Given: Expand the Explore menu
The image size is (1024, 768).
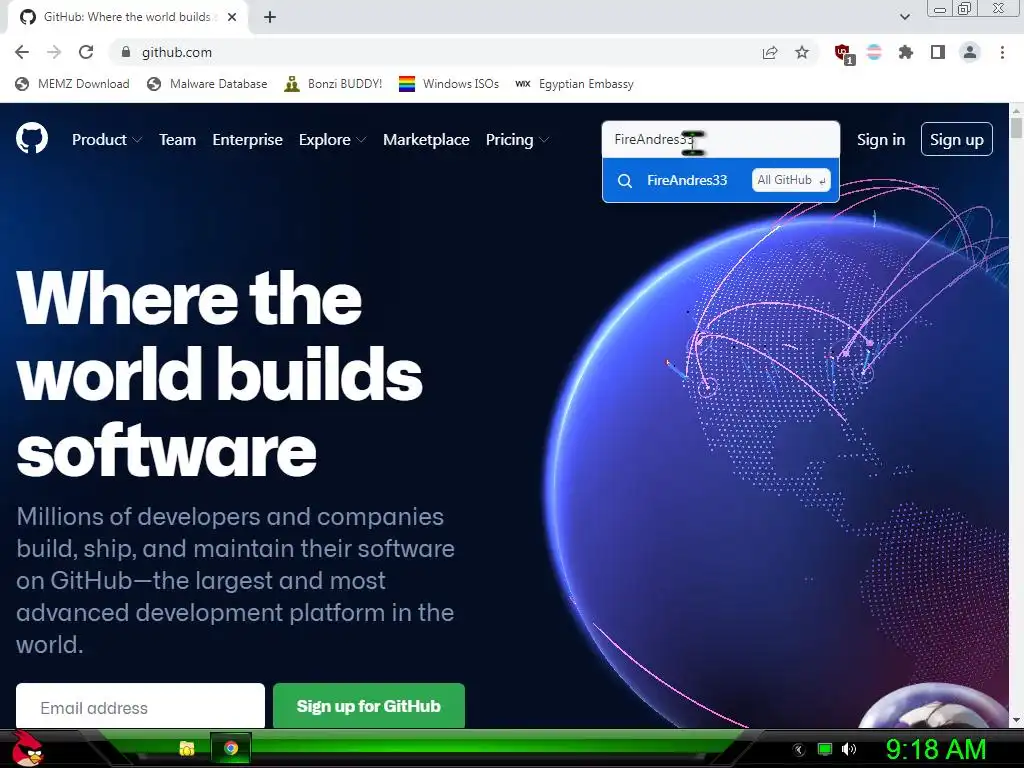Looking at the screenshot, I should coord(332,140).
